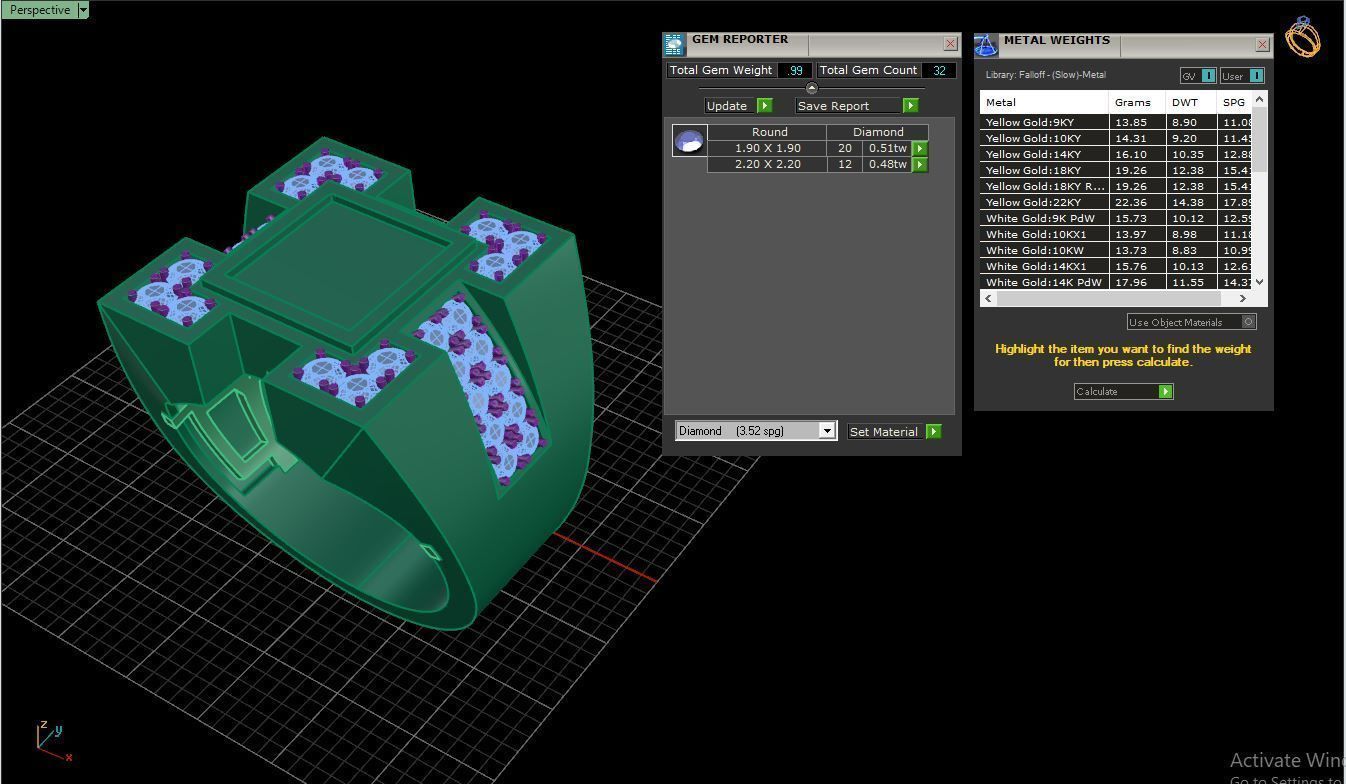Select the White Gold:9K PdW row
Viewport: 1346px width, 784px height.
pyautogui.click(x=1115, y=218)
